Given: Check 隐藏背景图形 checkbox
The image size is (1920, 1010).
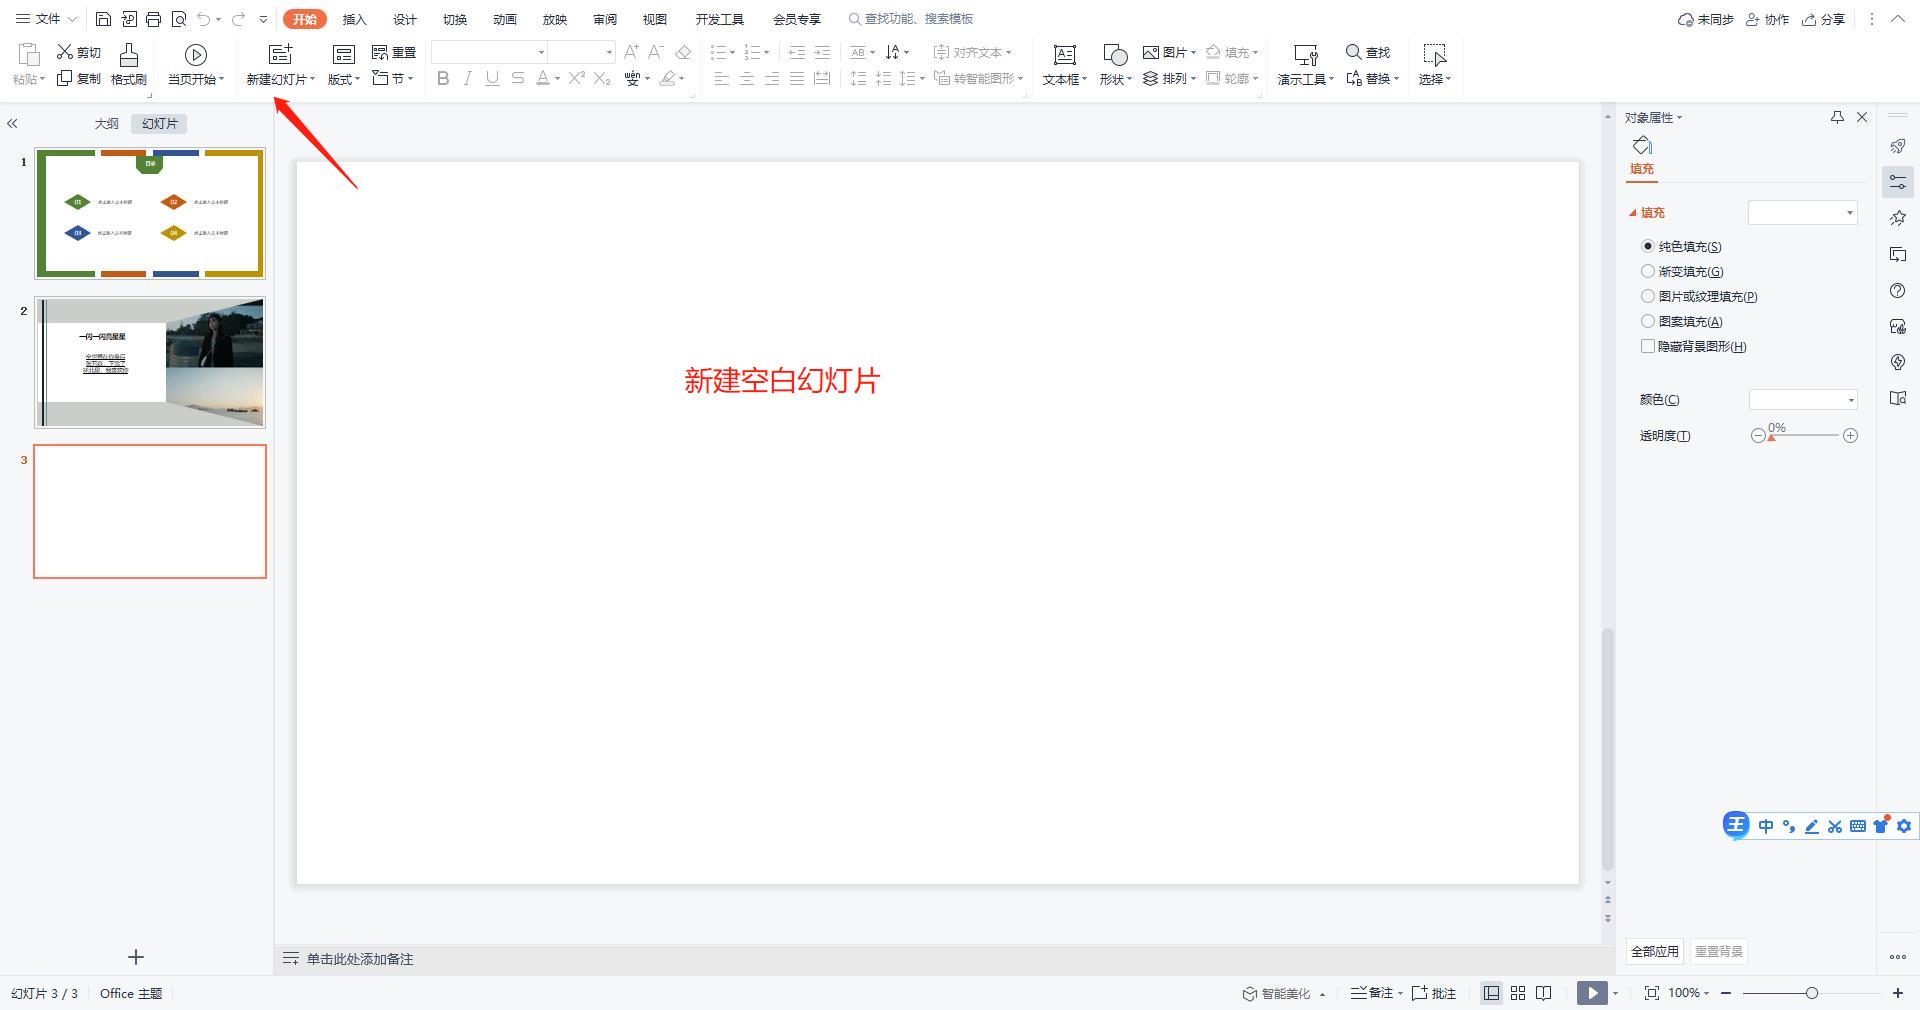Looking at the screenshot, I should pyautogui.click(x=1648, y=346).
